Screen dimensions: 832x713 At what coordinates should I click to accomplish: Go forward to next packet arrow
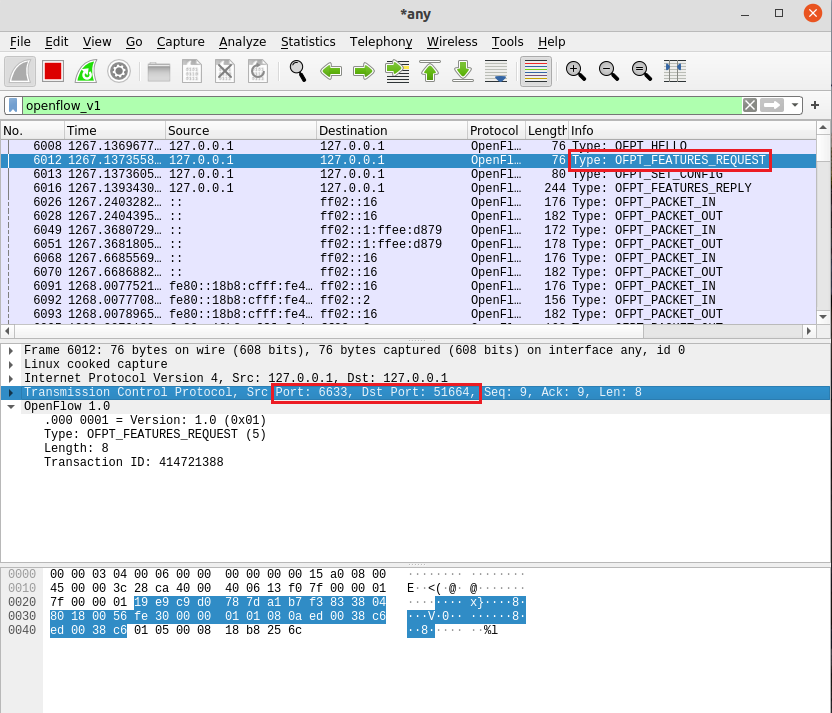point(363,71)
